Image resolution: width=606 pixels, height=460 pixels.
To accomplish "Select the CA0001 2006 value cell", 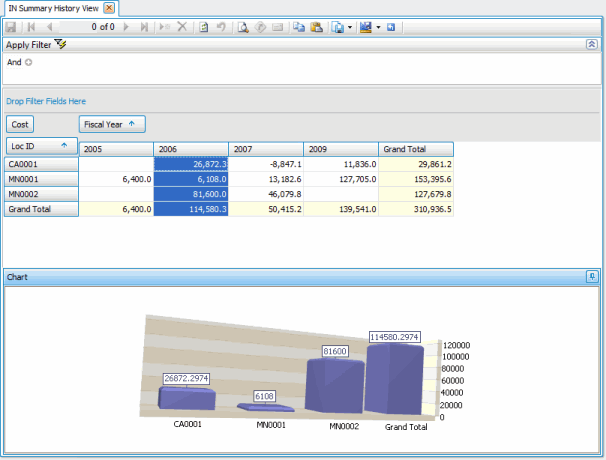I will click(x=191, y=164).
